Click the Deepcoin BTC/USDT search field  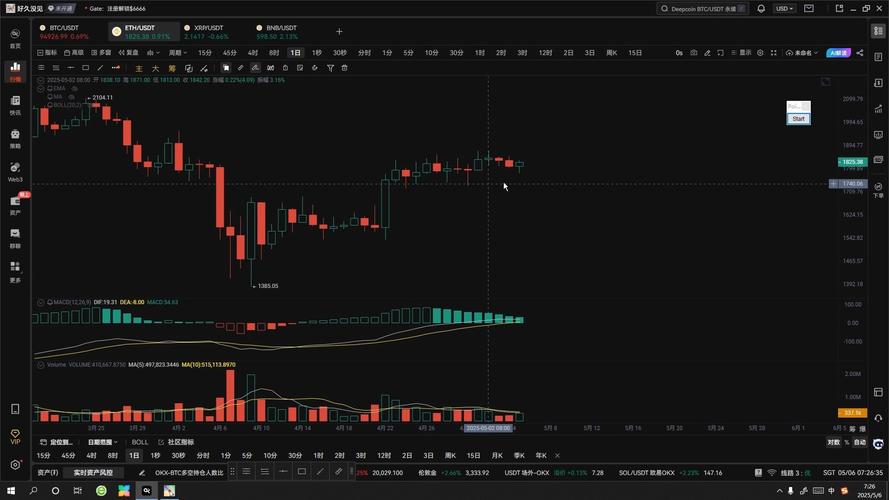point(702,9)
